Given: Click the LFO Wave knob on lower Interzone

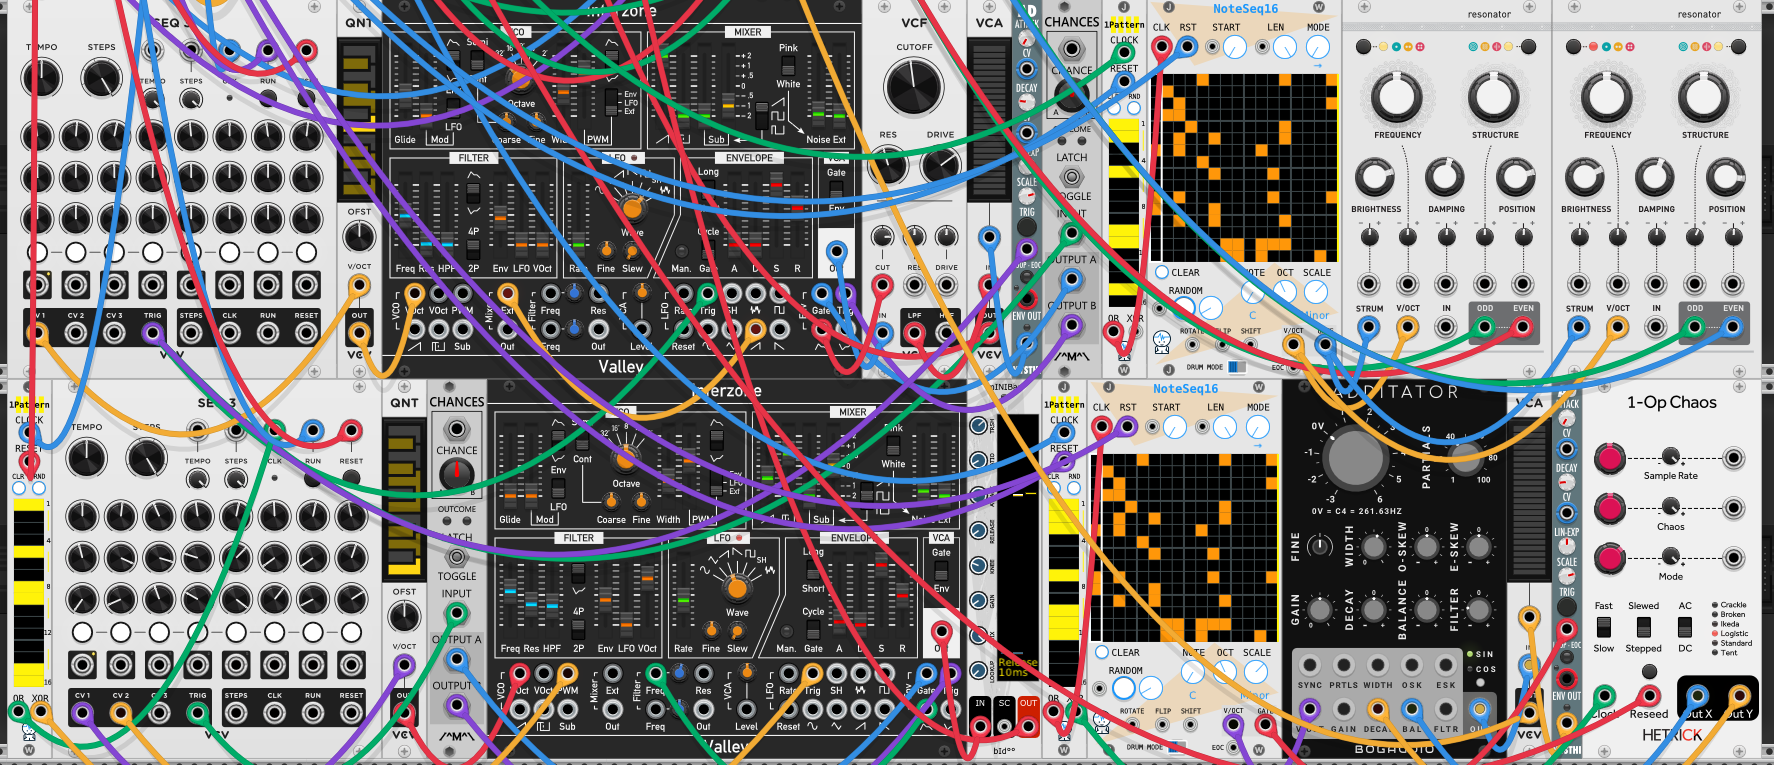Looking at the screenshot, I should pyautogui.click(x=737, y=586).
